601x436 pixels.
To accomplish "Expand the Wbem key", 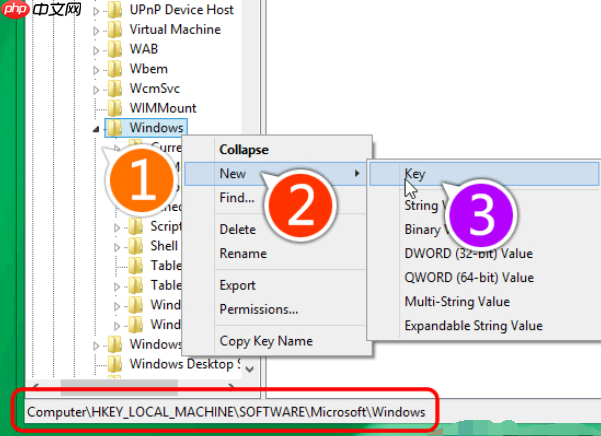I will [x=96, y=70].
